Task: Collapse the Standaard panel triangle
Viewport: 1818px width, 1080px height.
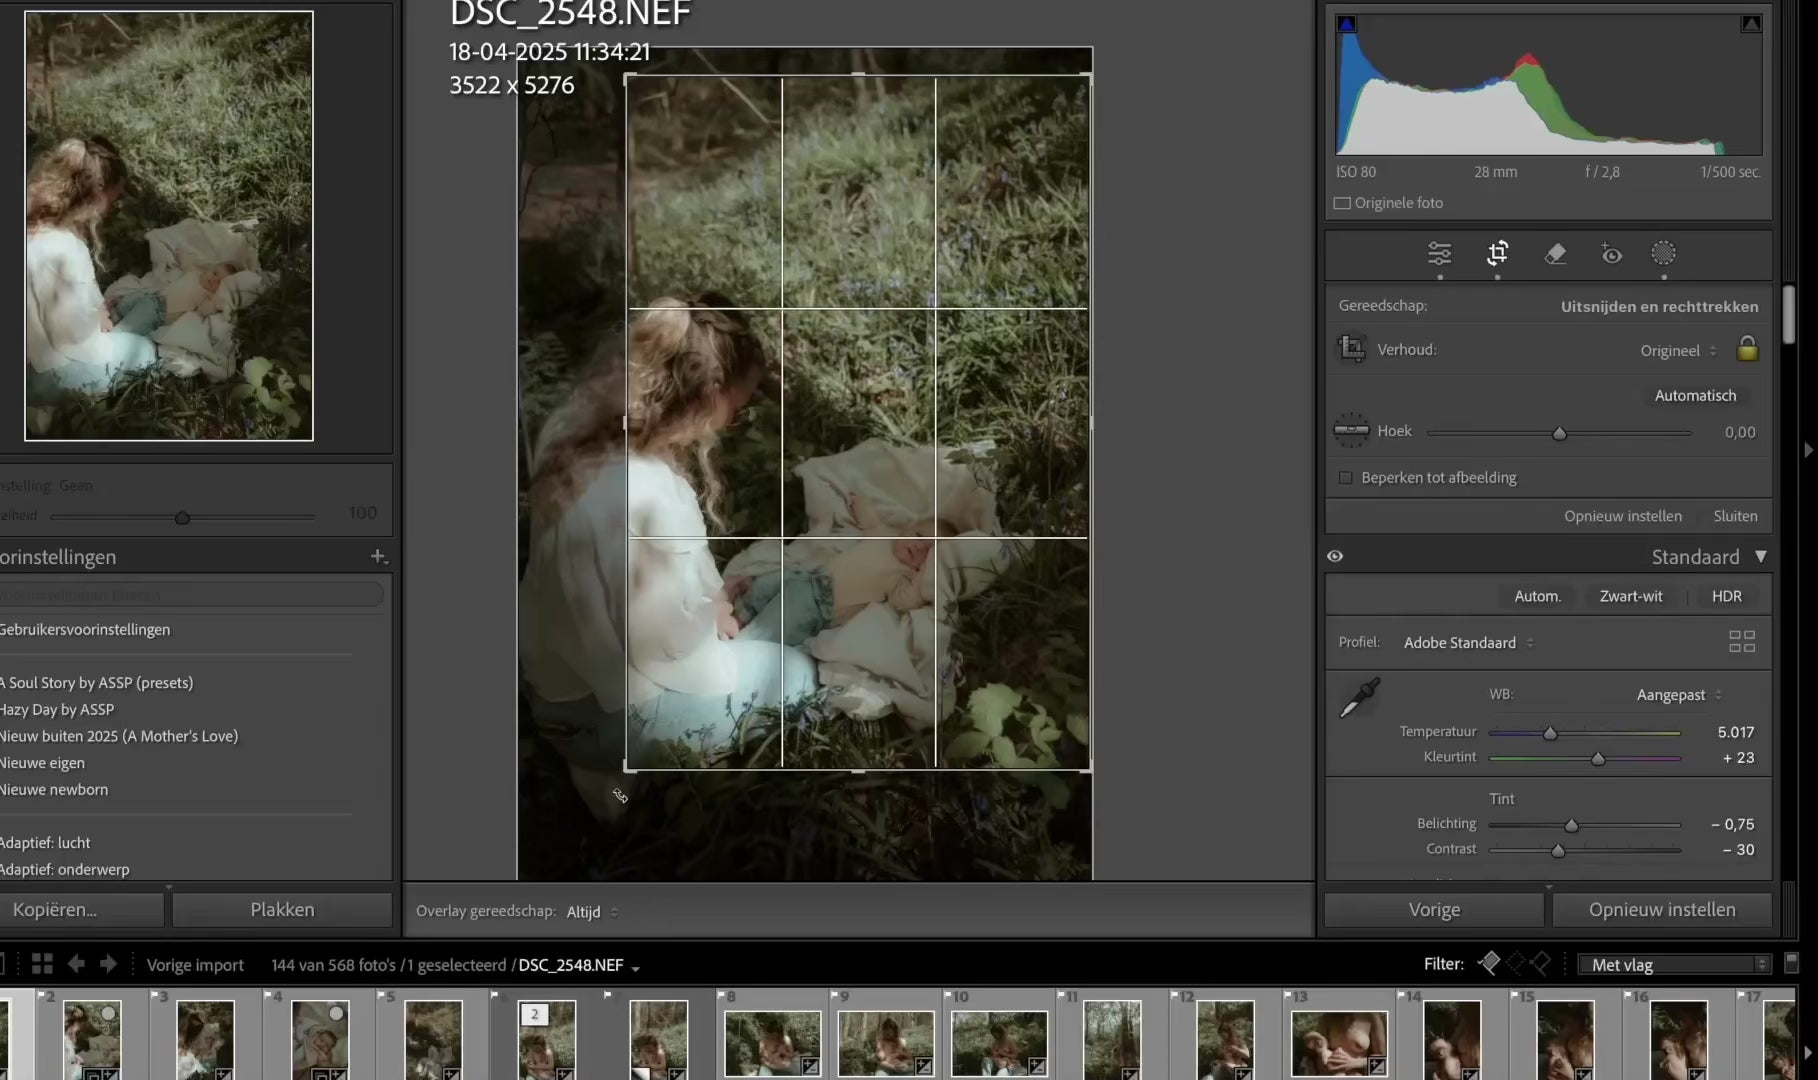Action: click(1761, 556)
